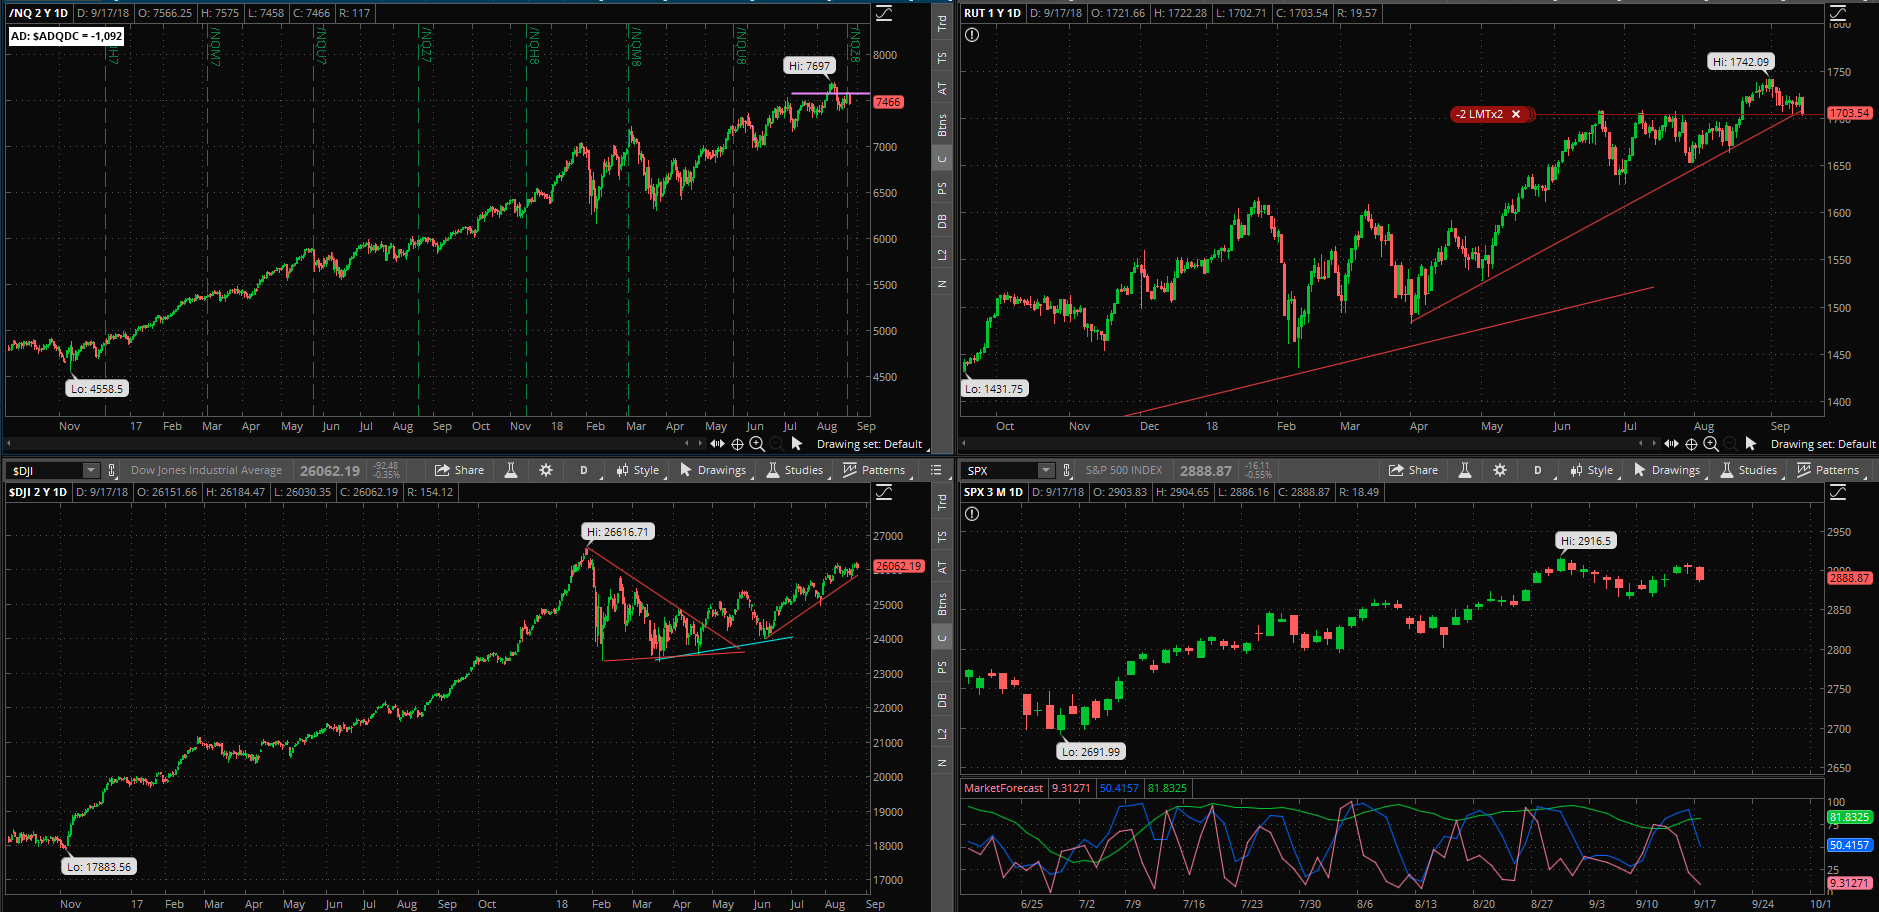
Task: Open the Drawing set: Default menu under the RUT chart
Action: pos(1823,444)
